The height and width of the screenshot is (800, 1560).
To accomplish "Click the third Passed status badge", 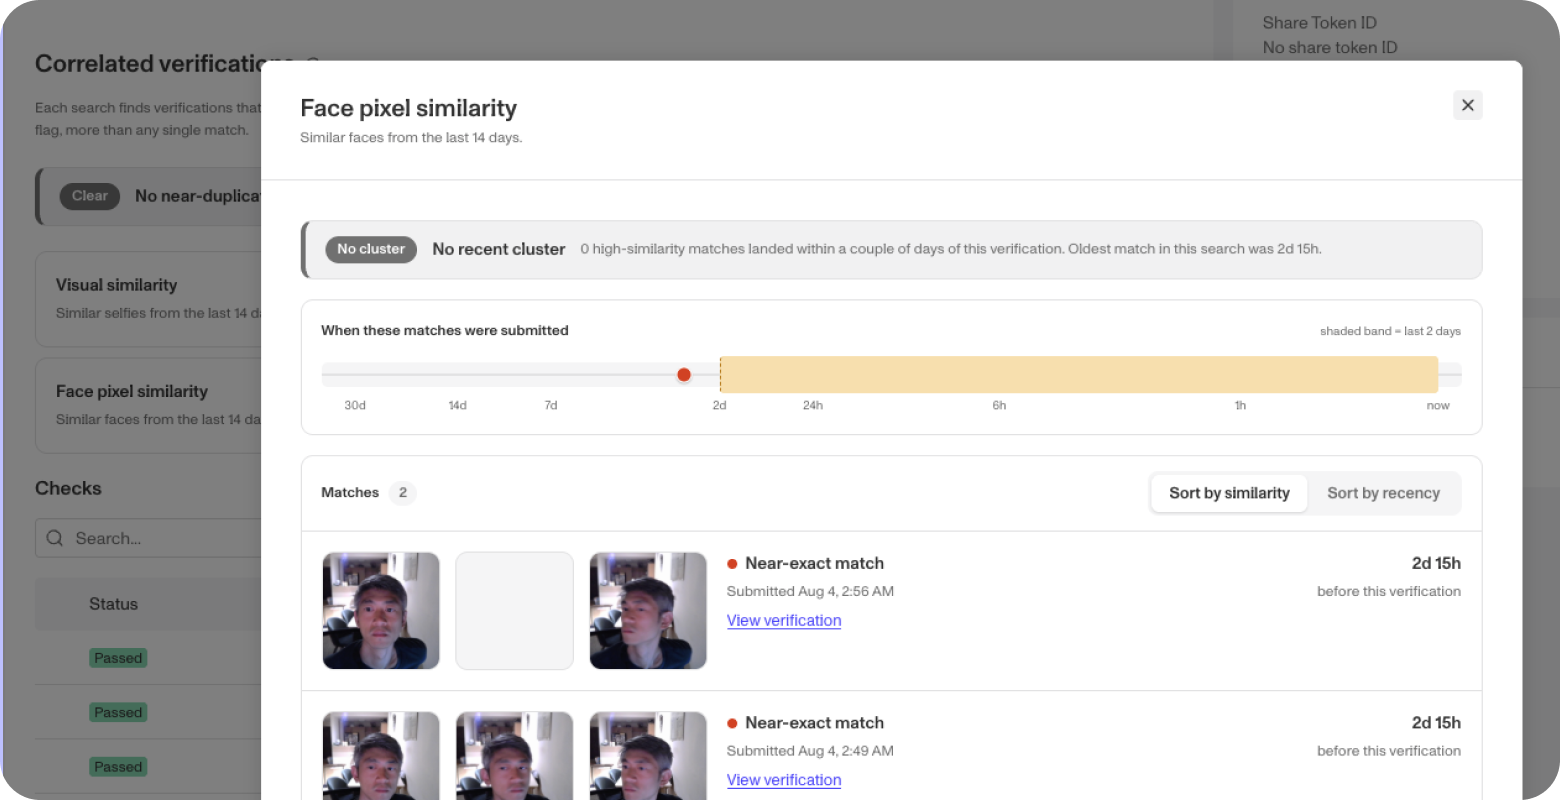I will pyautogui.click(x=118, y=767).
